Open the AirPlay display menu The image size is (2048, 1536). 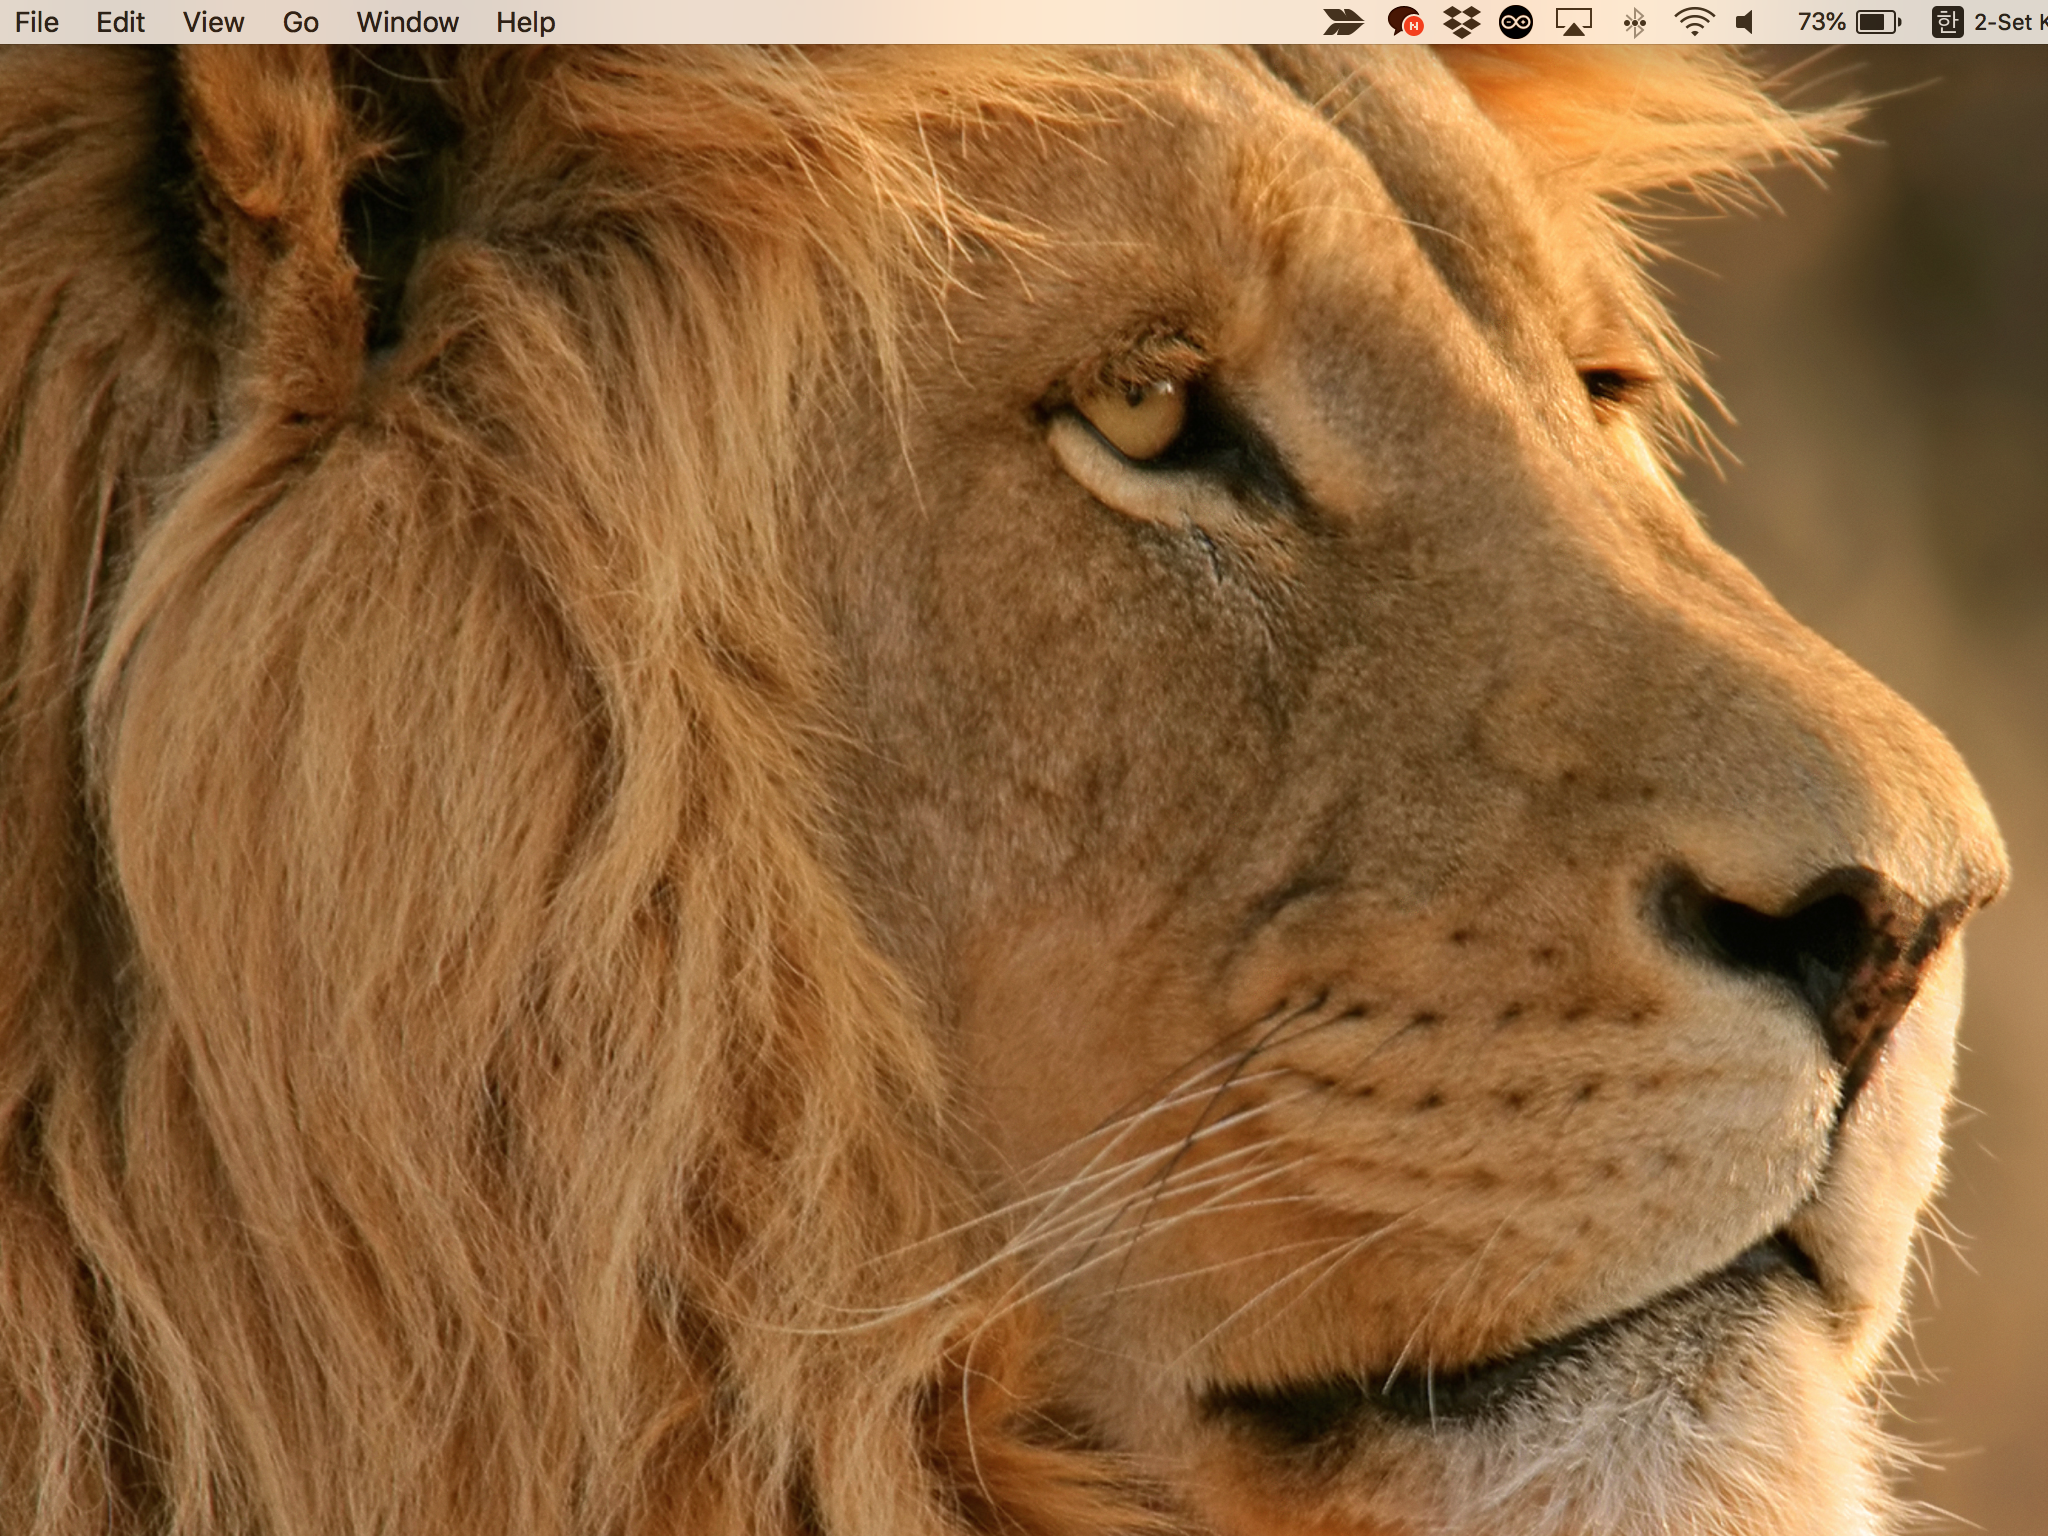(x=1574, y=22)
